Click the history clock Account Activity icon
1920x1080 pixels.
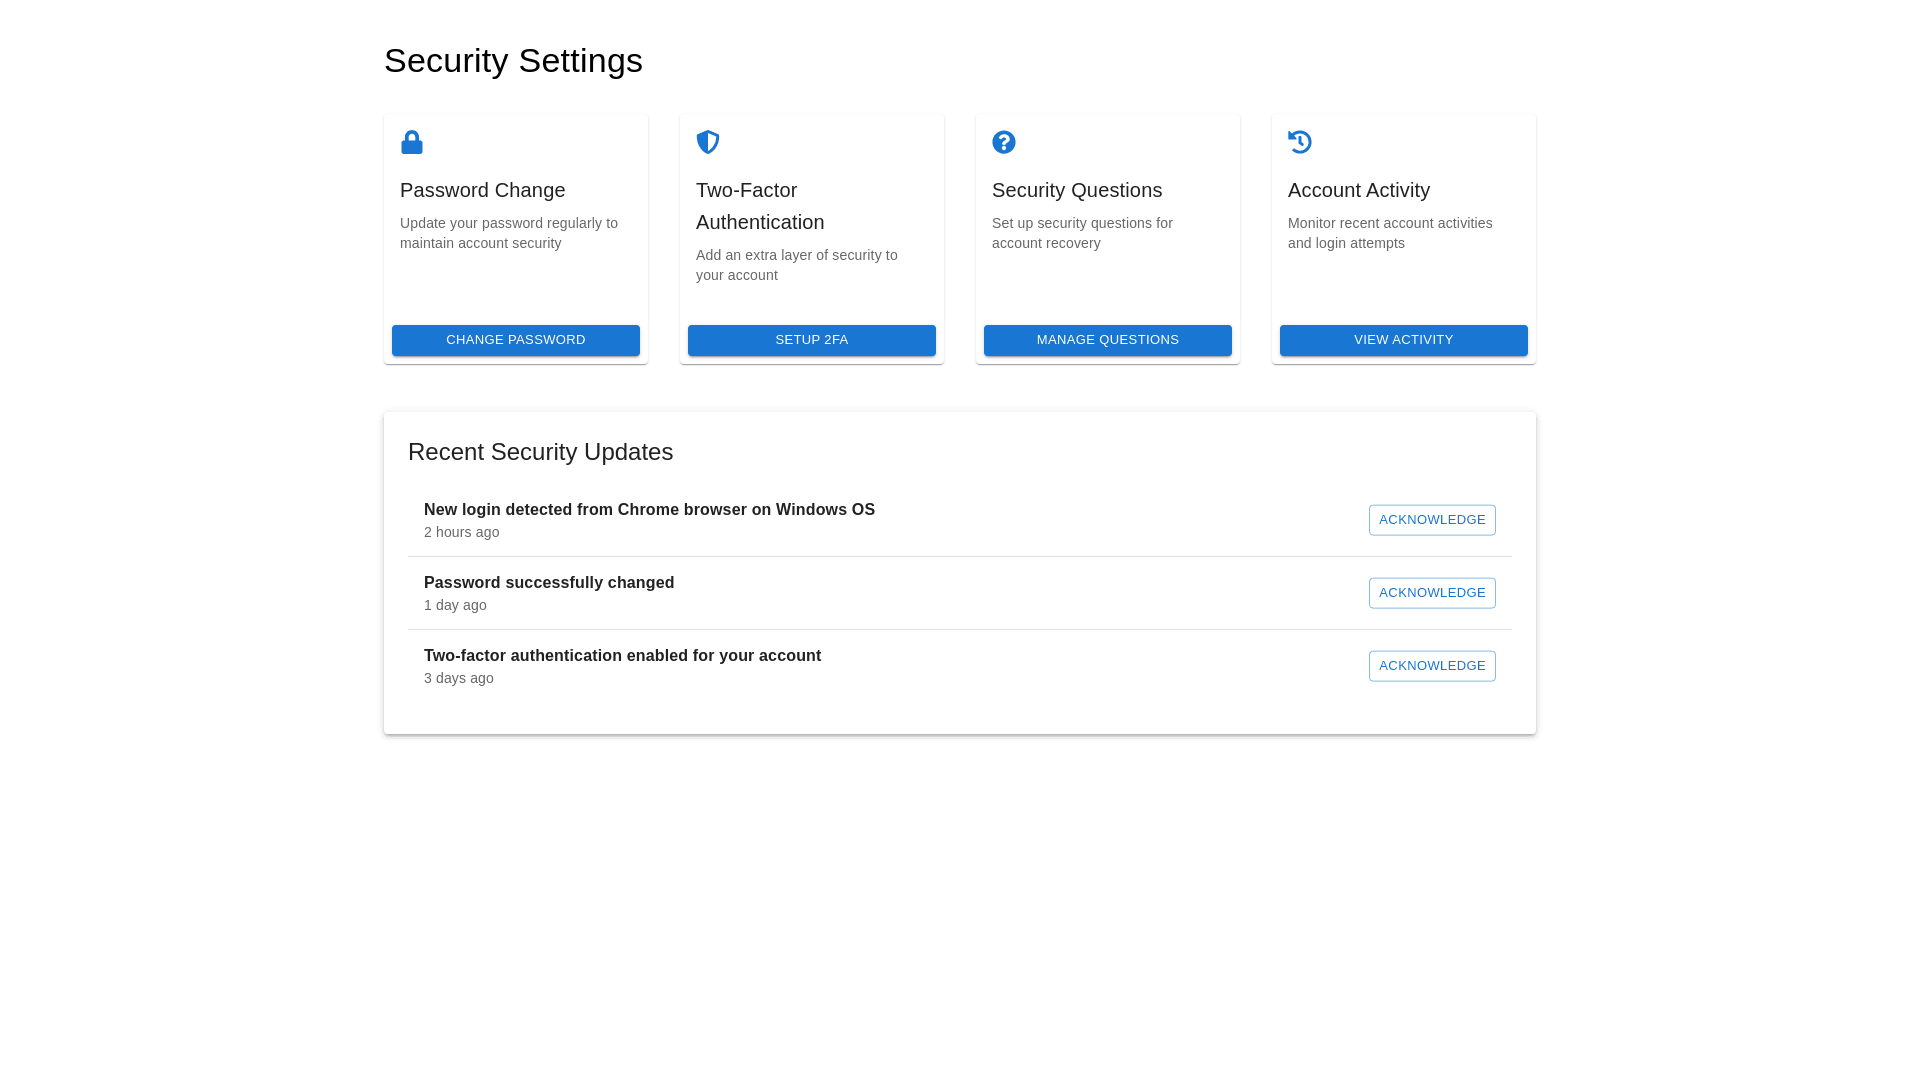pos(1299,142)
